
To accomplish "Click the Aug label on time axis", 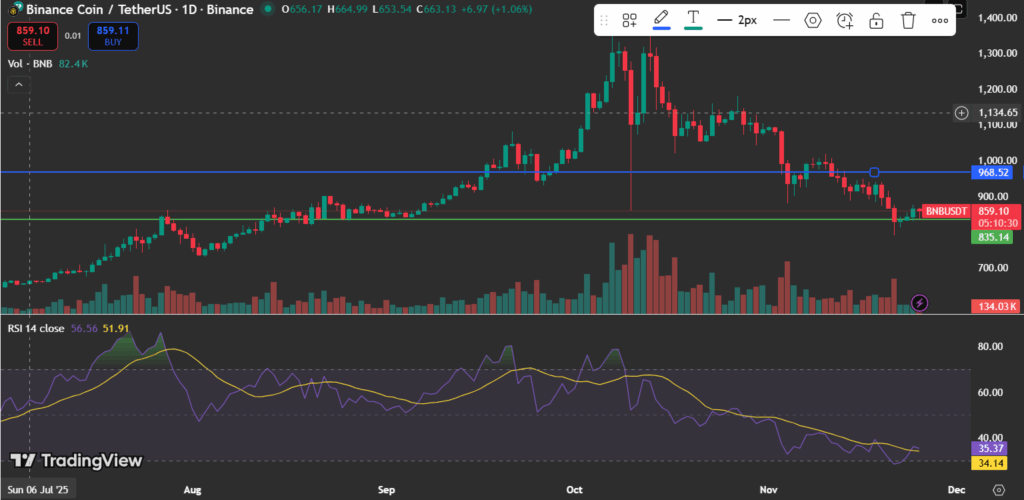I will click(x=192, y=489).
